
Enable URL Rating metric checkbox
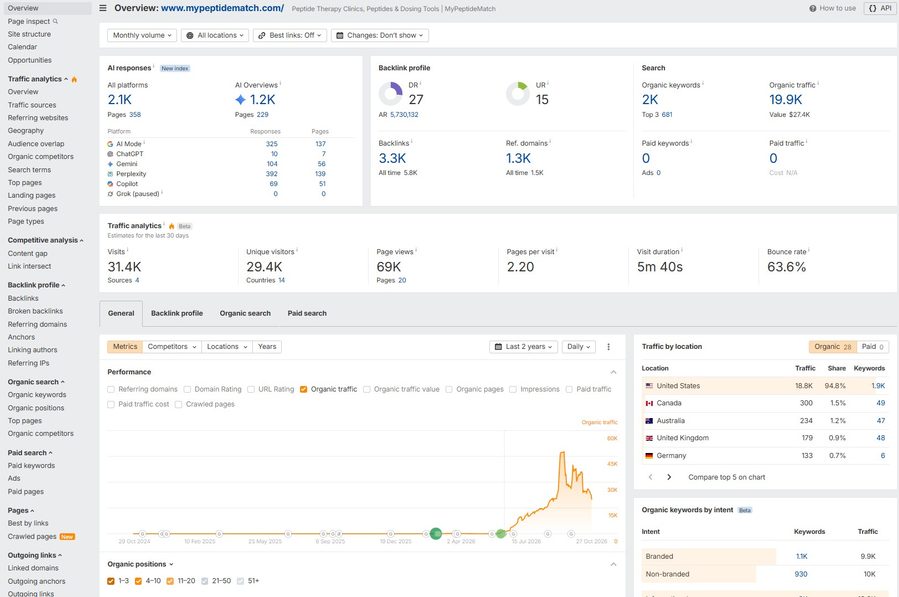point(251,389)
